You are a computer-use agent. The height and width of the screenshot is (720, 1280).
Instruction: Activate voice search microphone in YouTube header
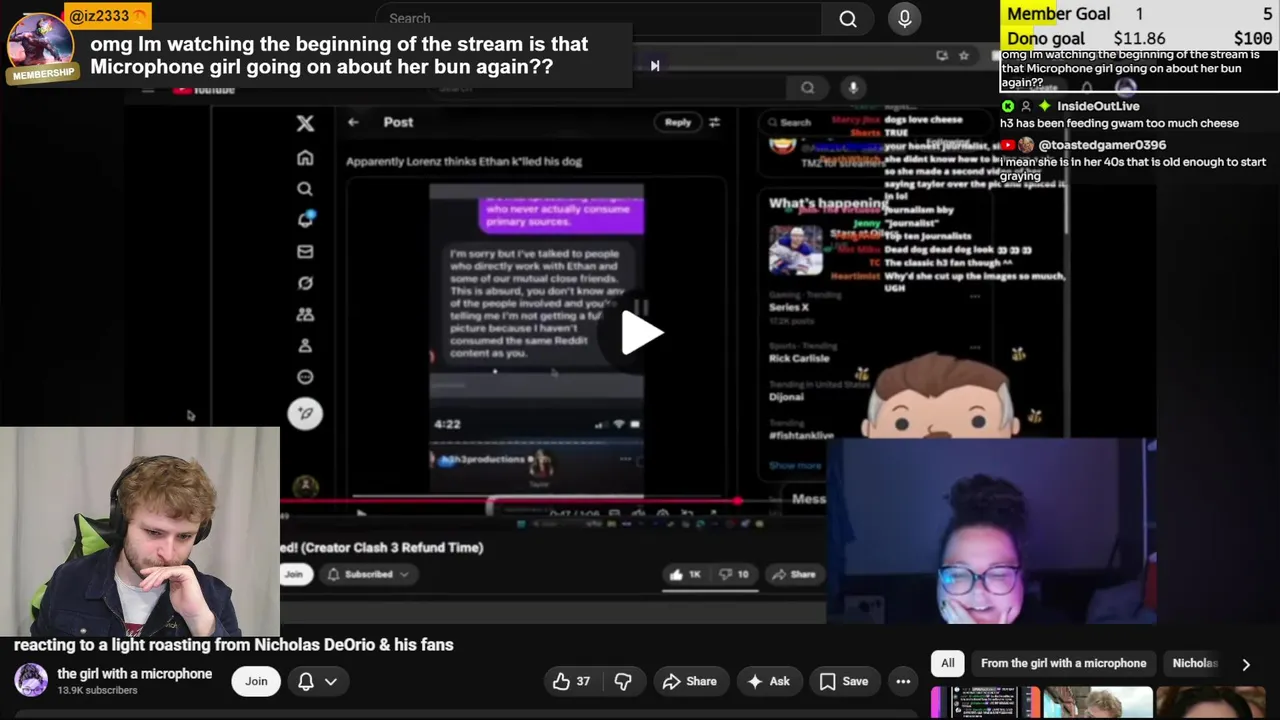click(x=904, y=18)
